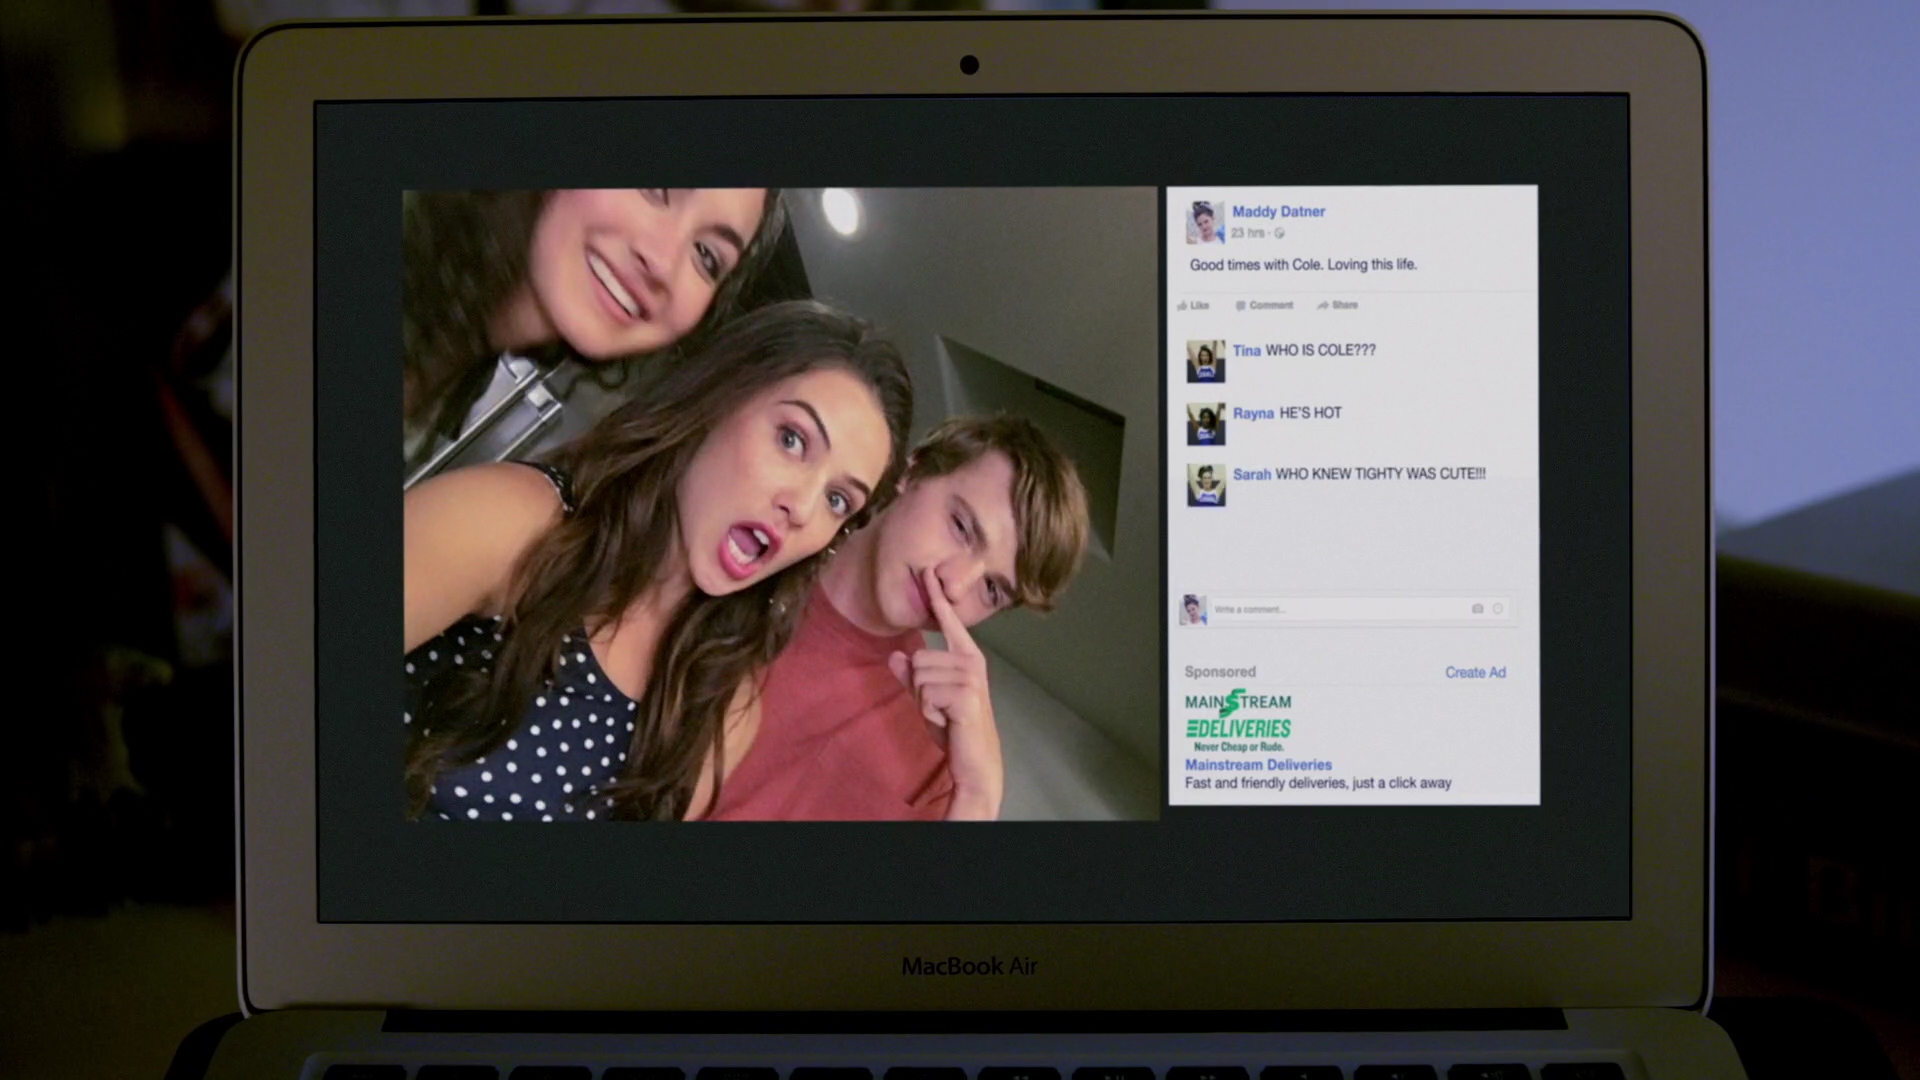The height and width of the screenshot is (1080, 1920).
Task: Share the post
Action: tap(1337, 305)
